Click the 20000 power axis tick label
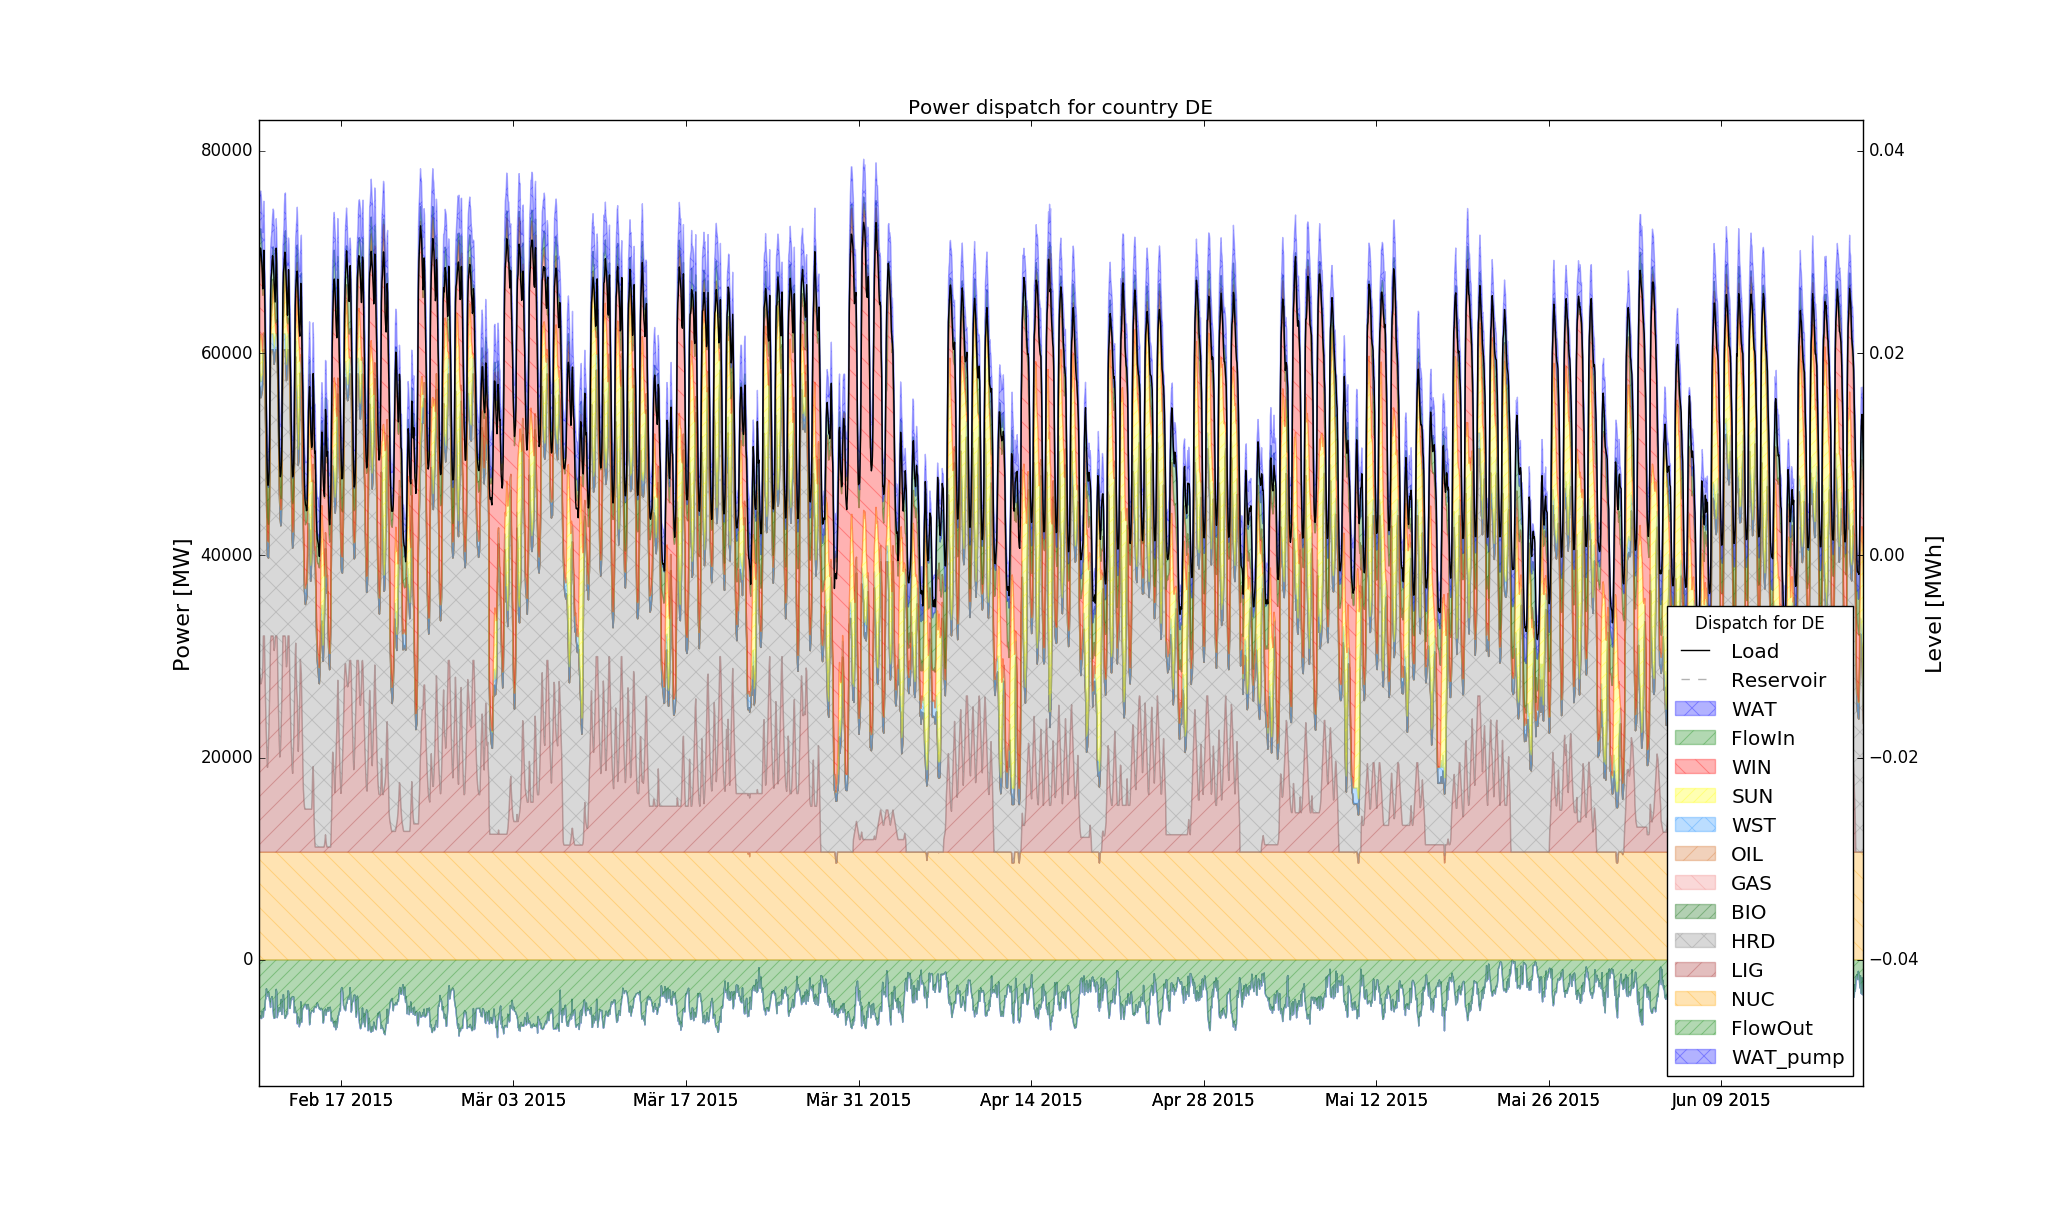The height and width of the screenshot is (1207, 2070). [227, 757]
